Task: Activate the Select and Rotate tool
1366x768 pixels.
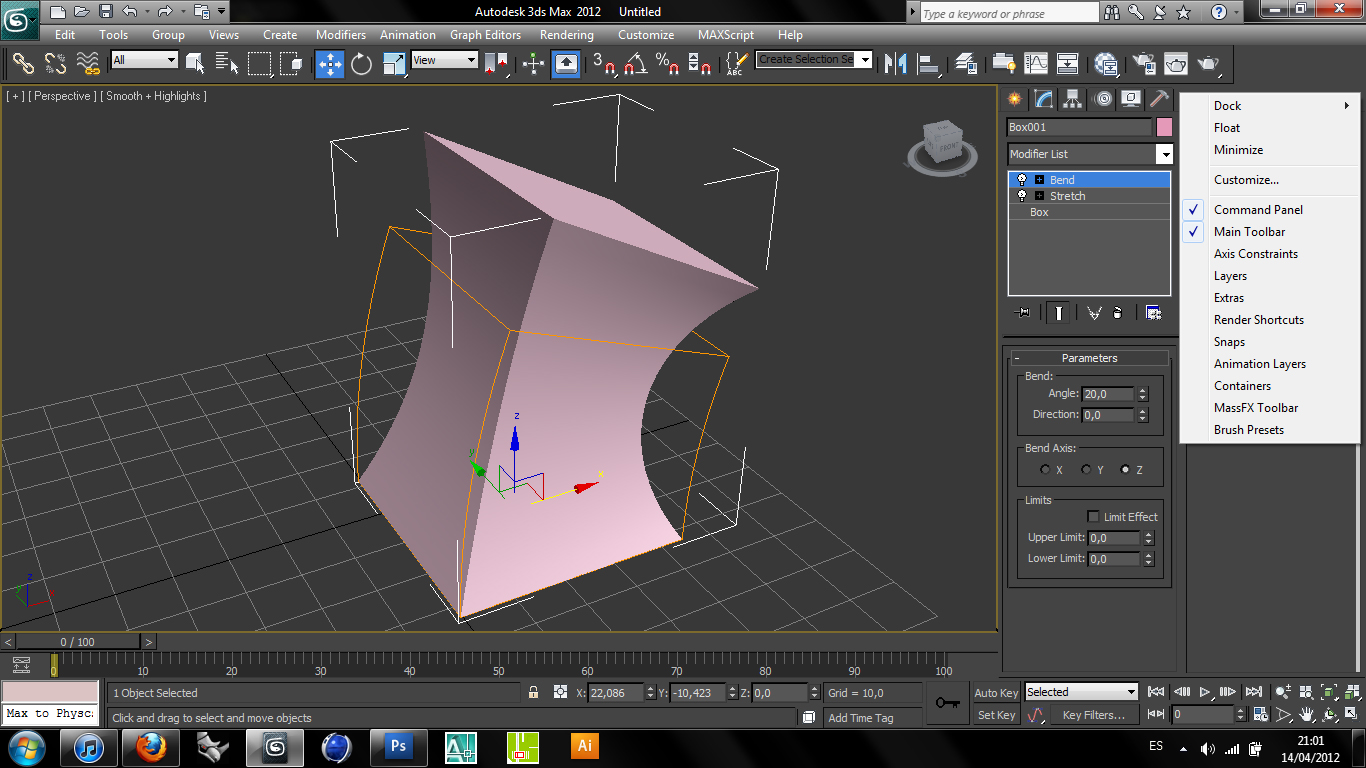Action: 360,64
